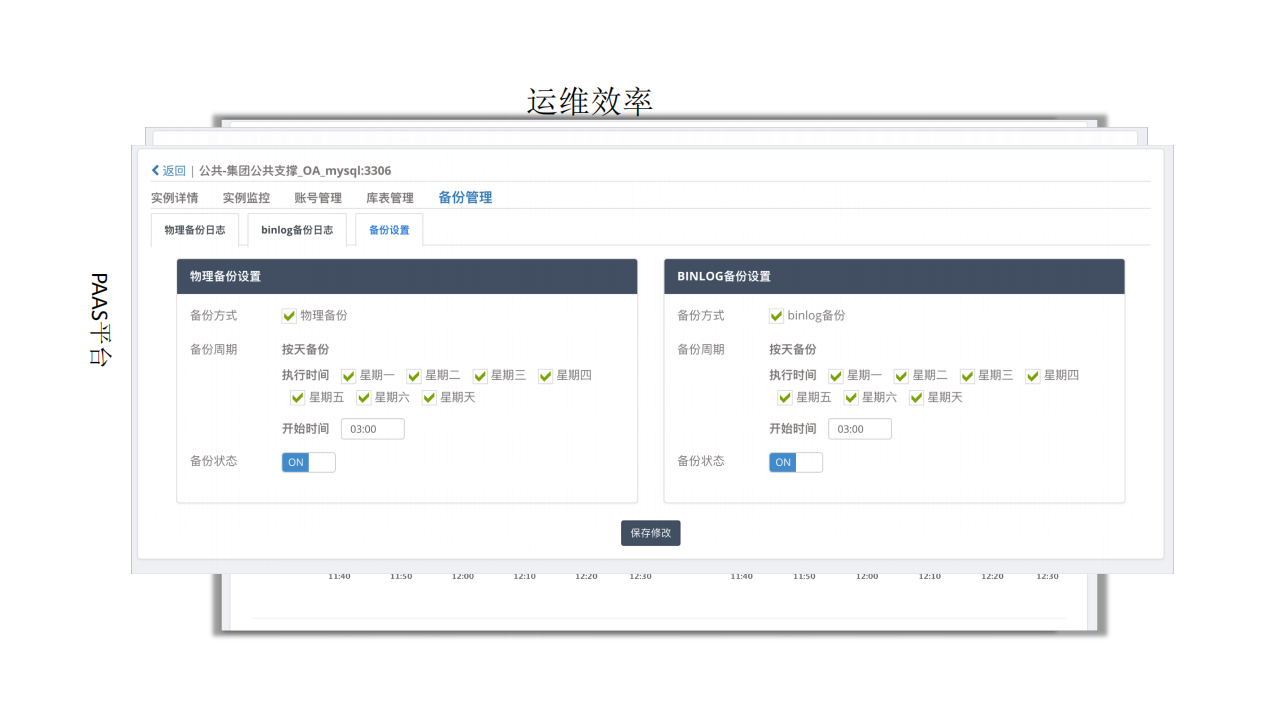Open the 账号管理 tab

pos(318,197)
